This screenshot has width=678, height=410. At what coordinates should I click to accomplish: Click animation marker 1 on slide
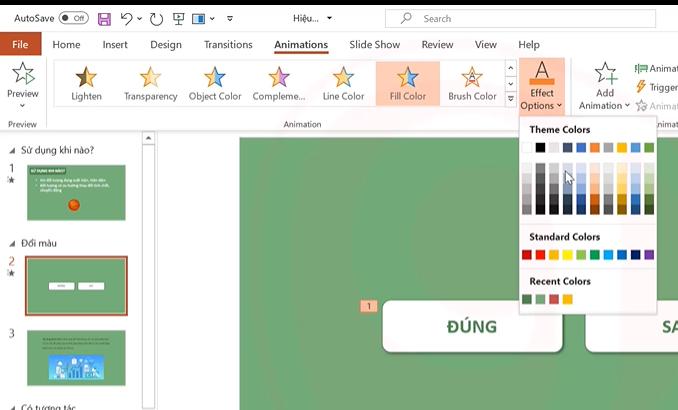[x=368, y=306]
